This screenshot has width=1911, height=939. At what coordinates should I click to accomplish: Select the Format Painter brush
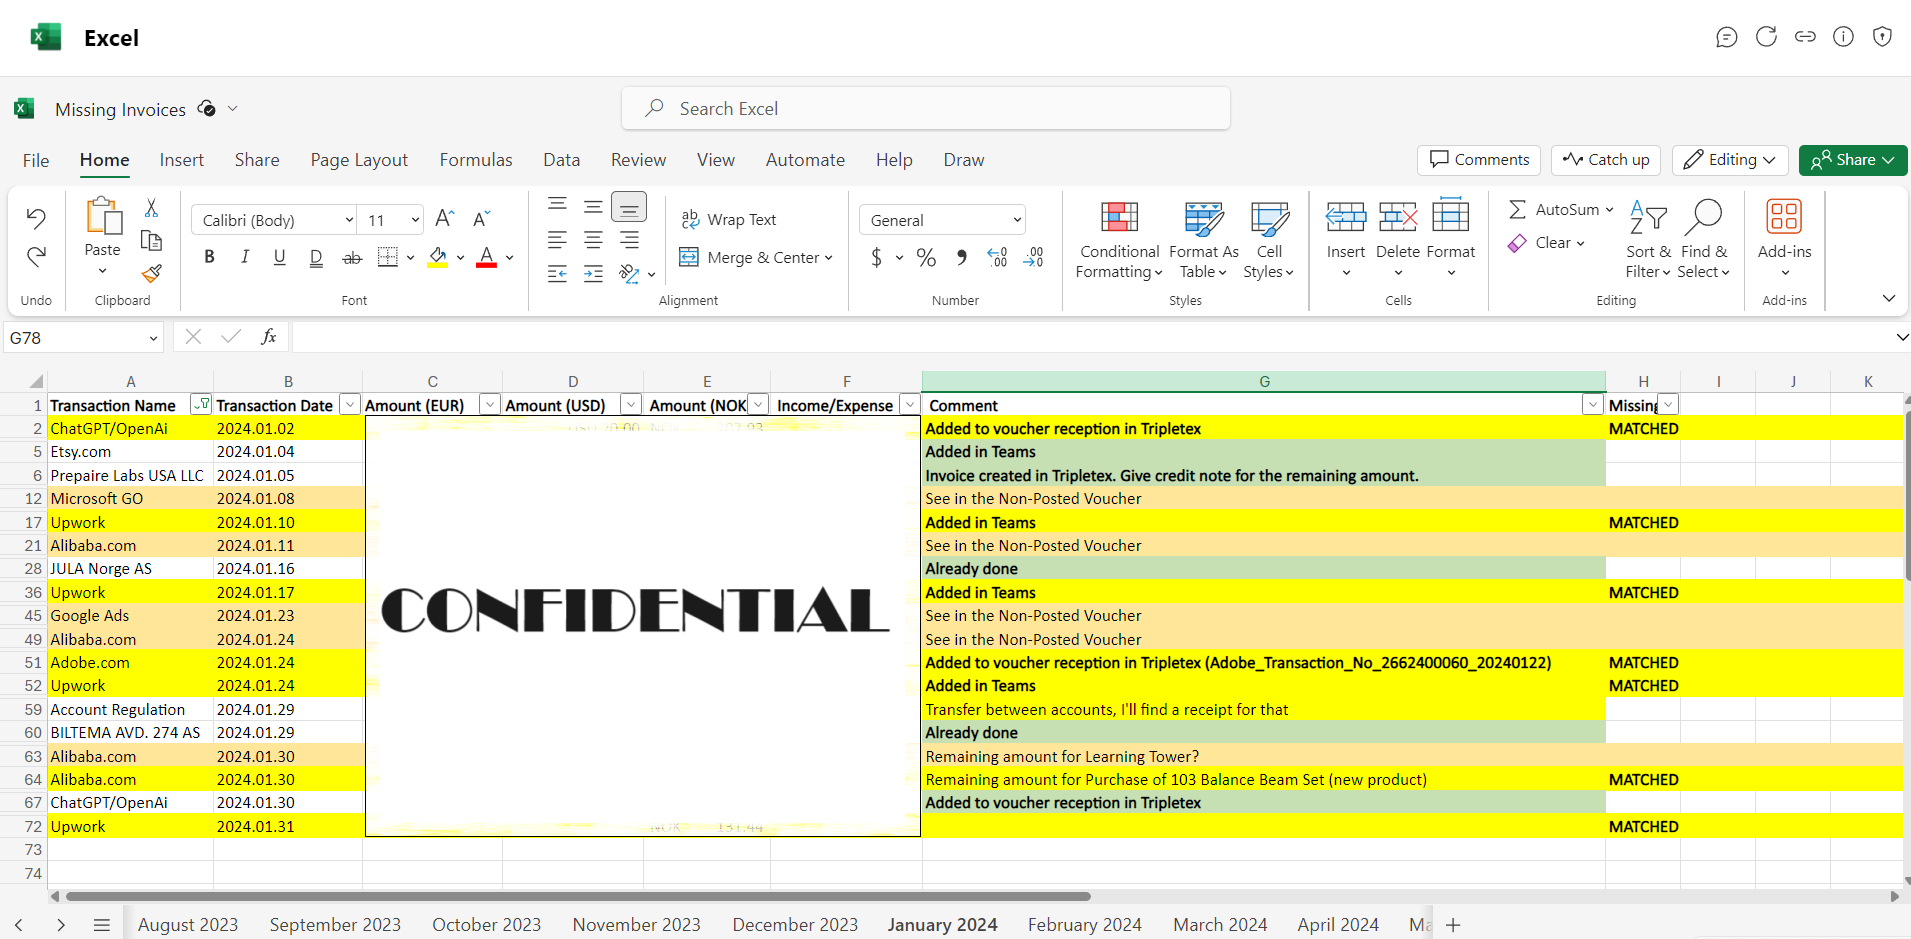(x=151, y=273)
